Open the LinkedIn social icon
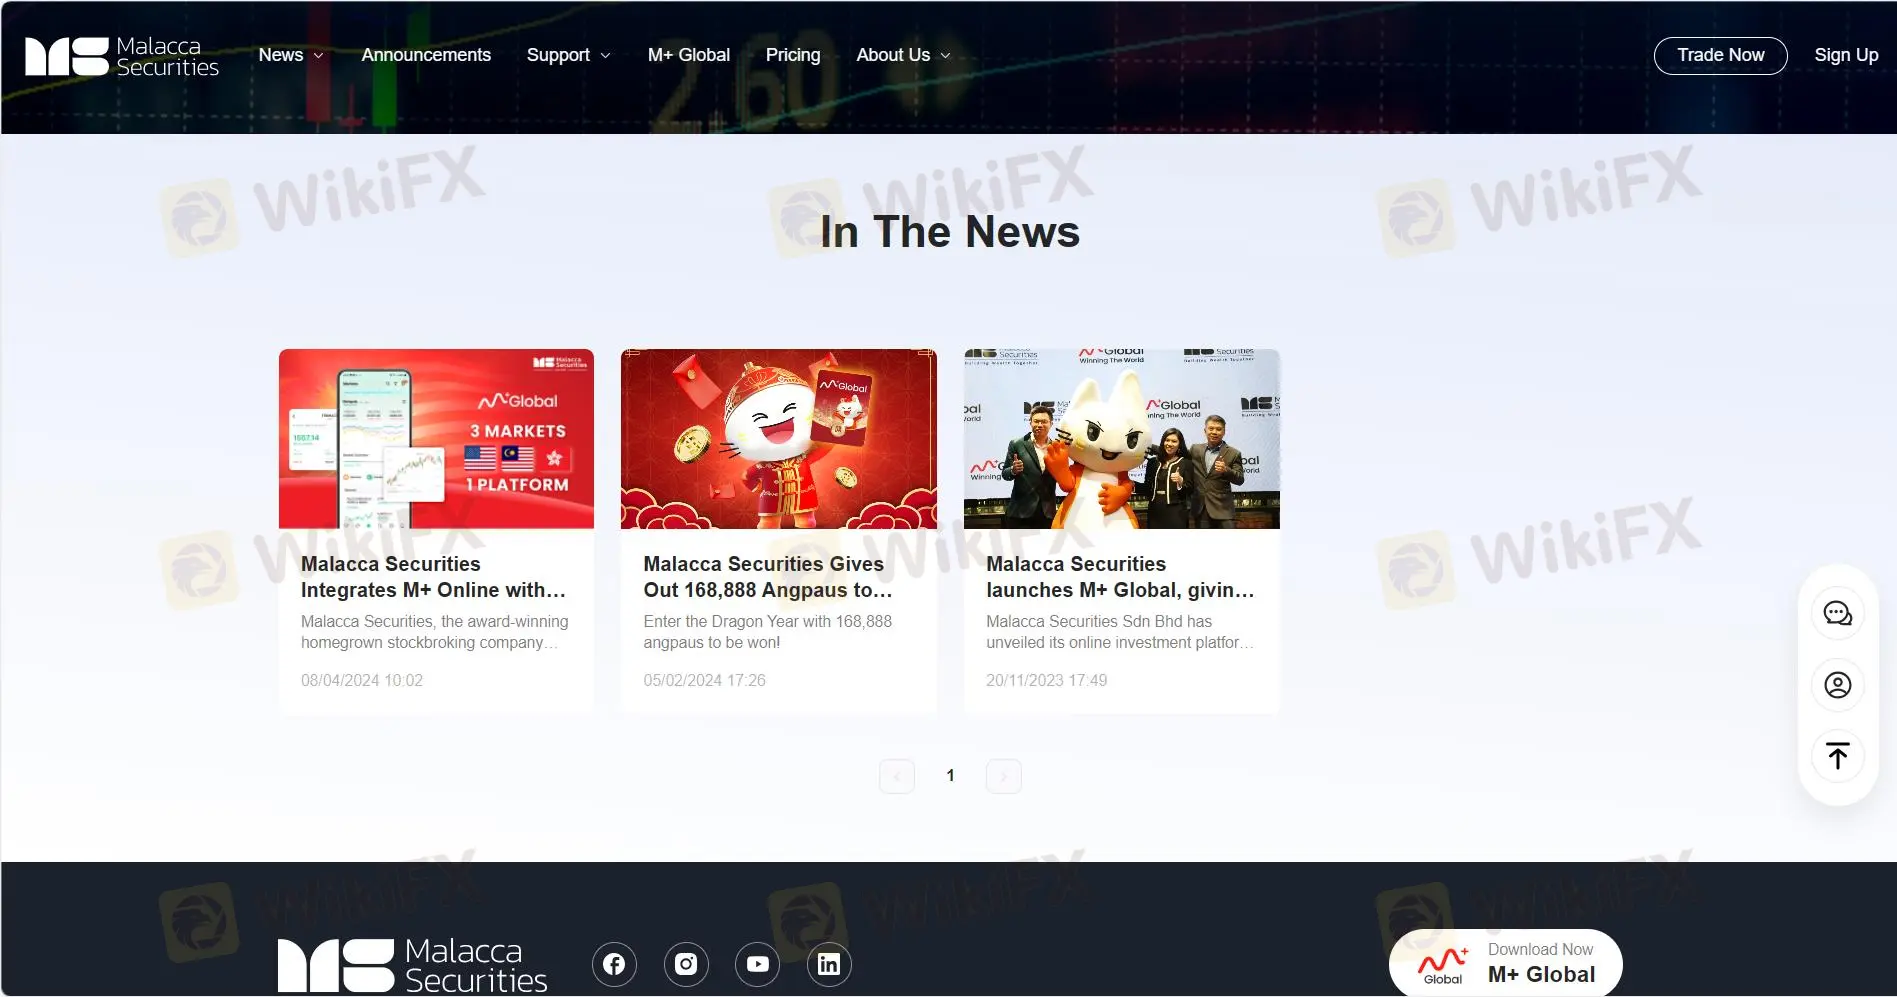 pos(829,964)
